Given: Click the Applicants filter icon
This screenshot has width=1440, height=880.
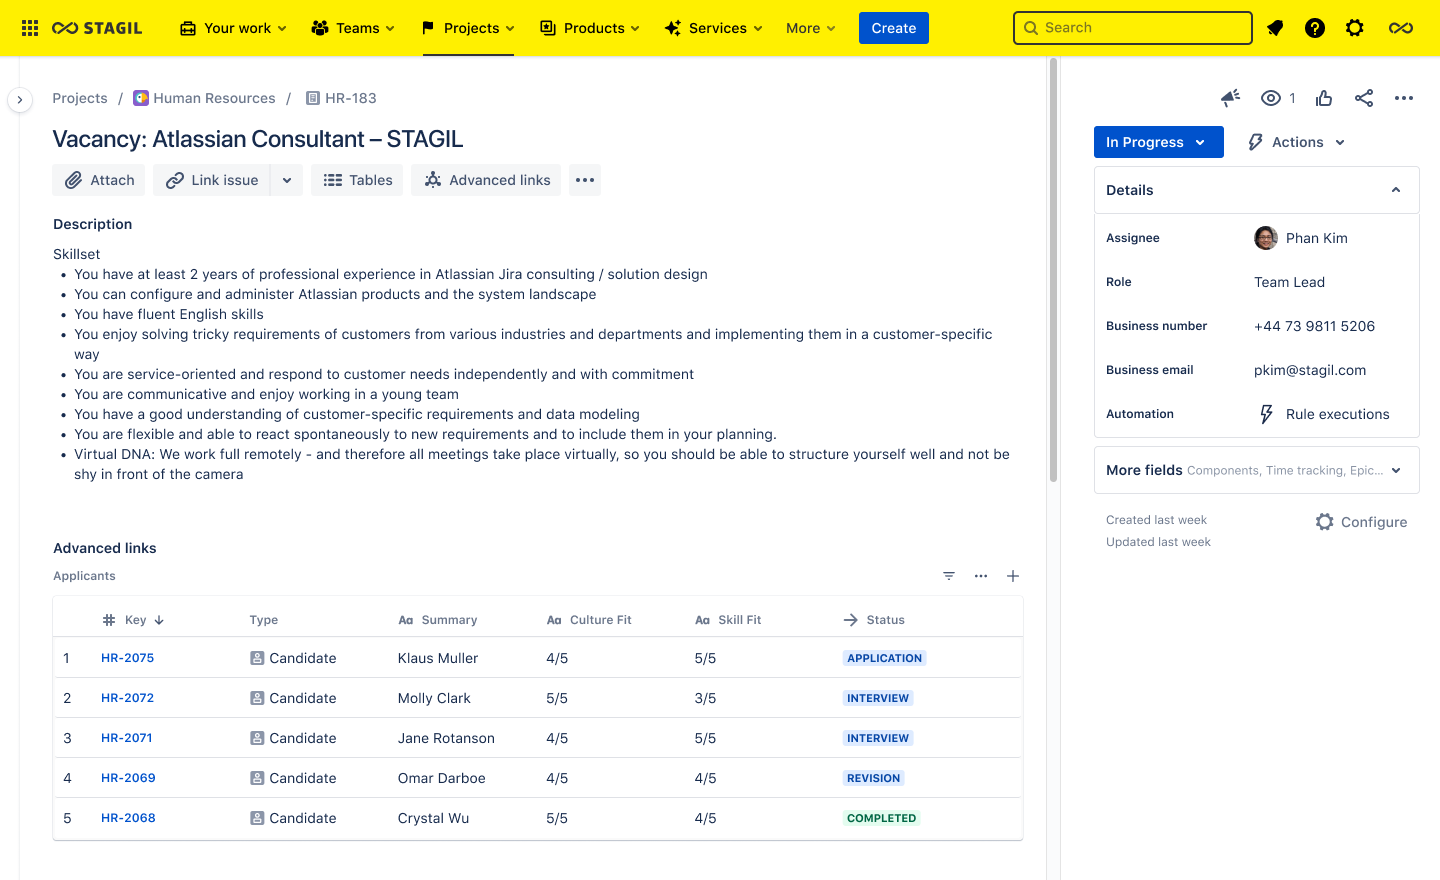Looking at the screenshot, I should (949, 576).
